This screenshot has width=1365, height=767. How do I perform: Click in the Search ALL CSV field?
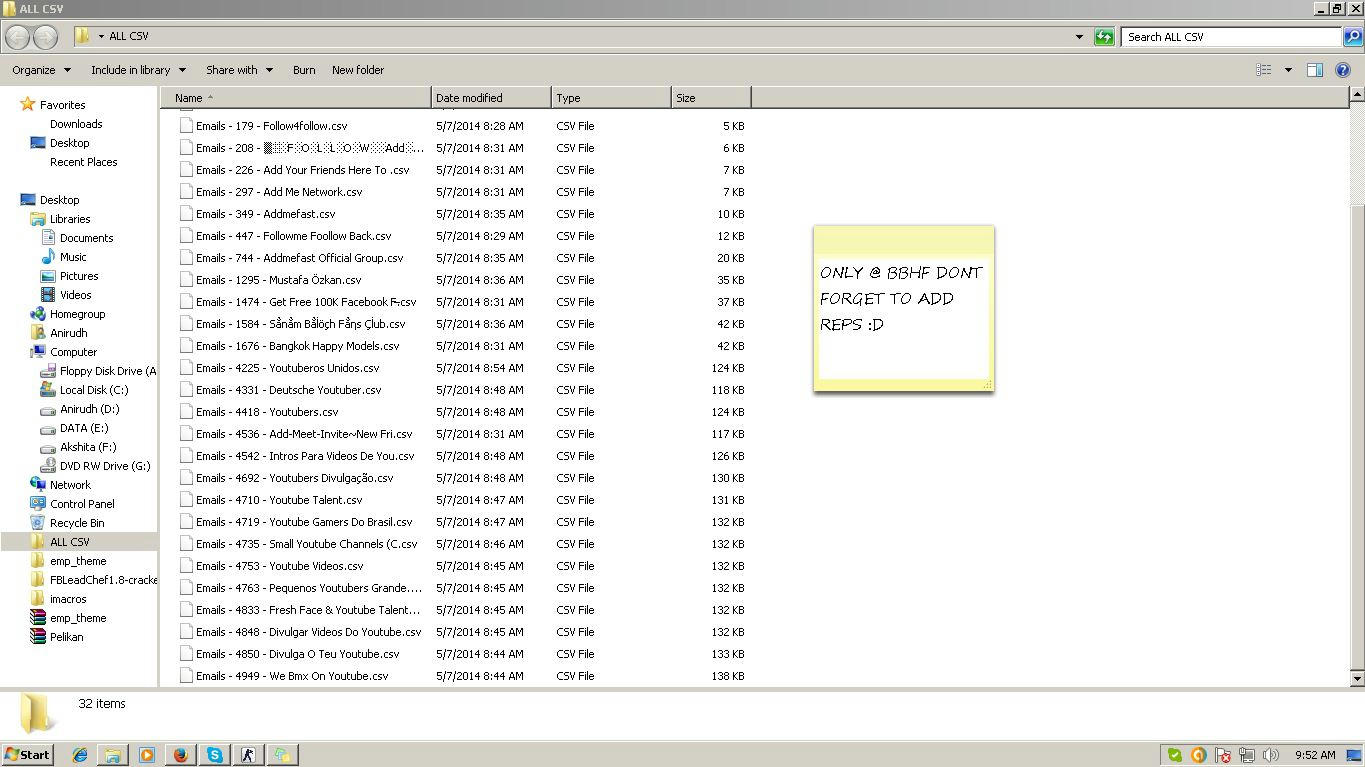pos(1231,37)
